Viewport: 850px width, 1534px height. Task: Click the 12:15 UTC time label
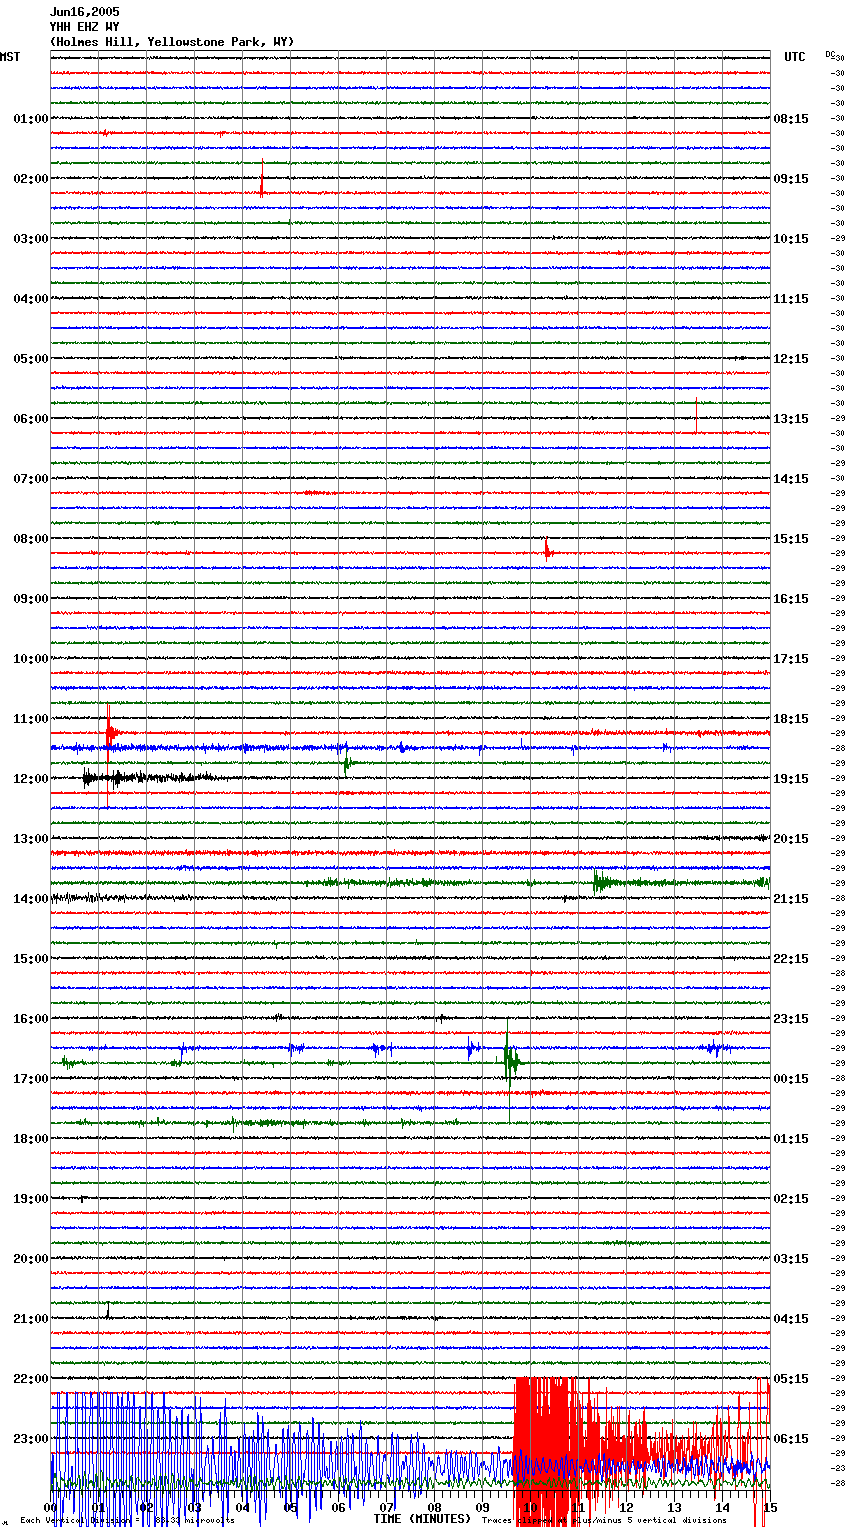[791, 359]
